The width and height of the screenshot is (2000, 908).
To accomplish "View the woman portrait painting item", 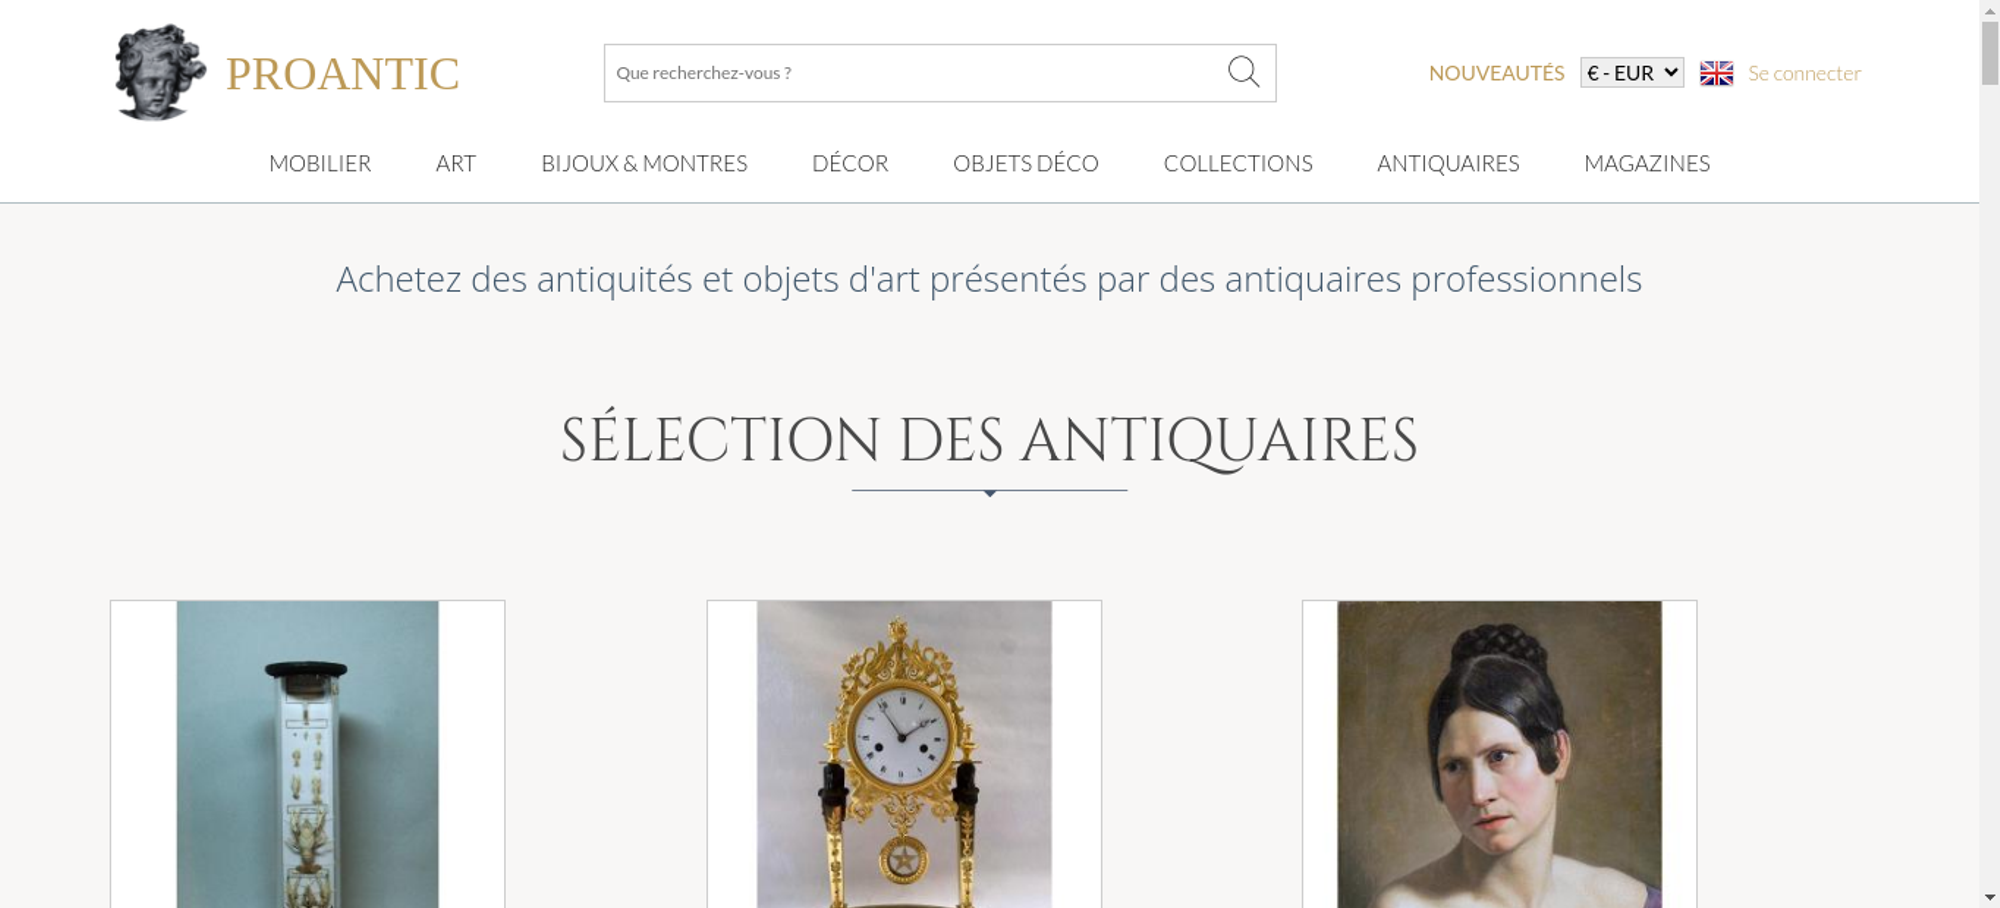I will pyautogui.click(x=1499, y=754).
